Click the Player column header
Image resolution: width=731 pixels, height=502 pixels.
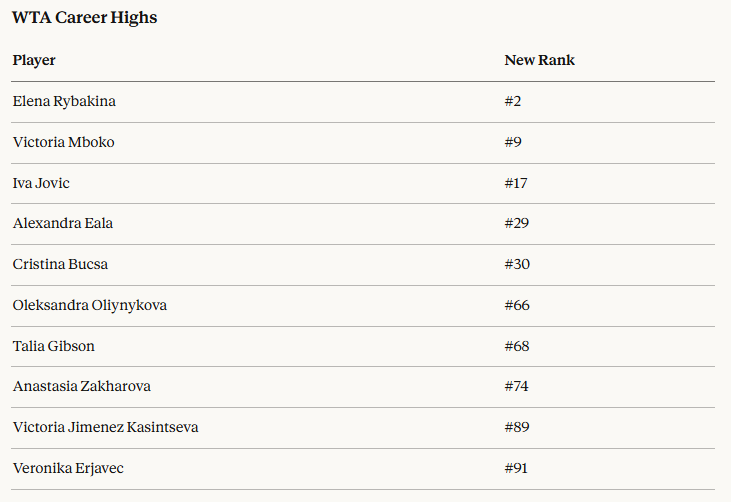click(x=34, y=60)
